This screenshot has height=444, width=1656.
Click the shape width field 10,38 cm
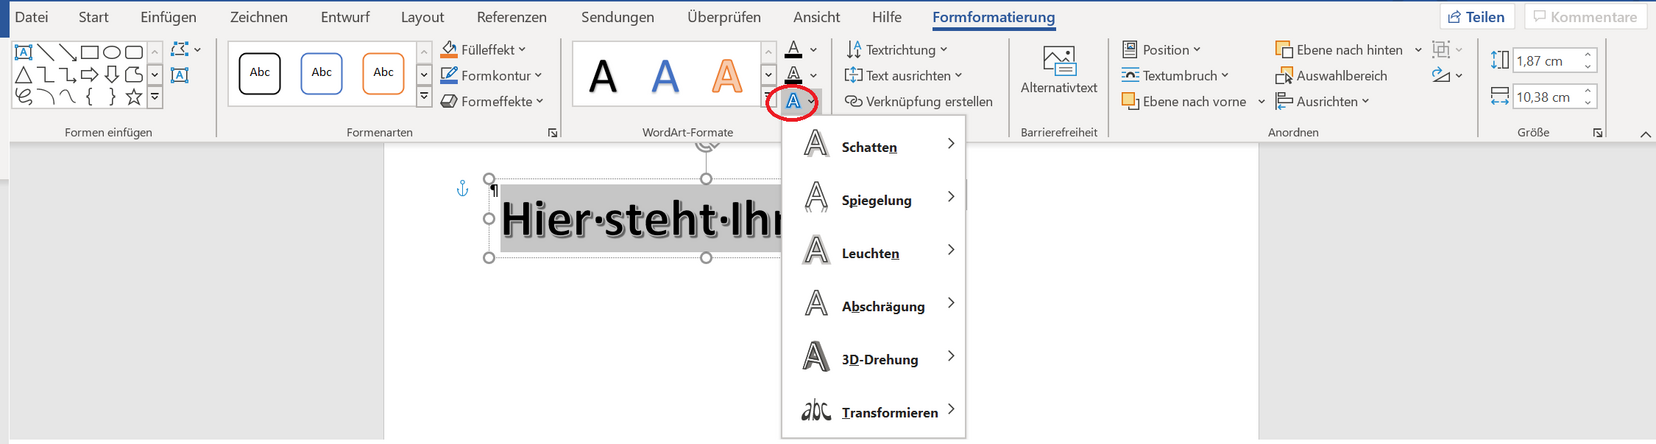1554,97
